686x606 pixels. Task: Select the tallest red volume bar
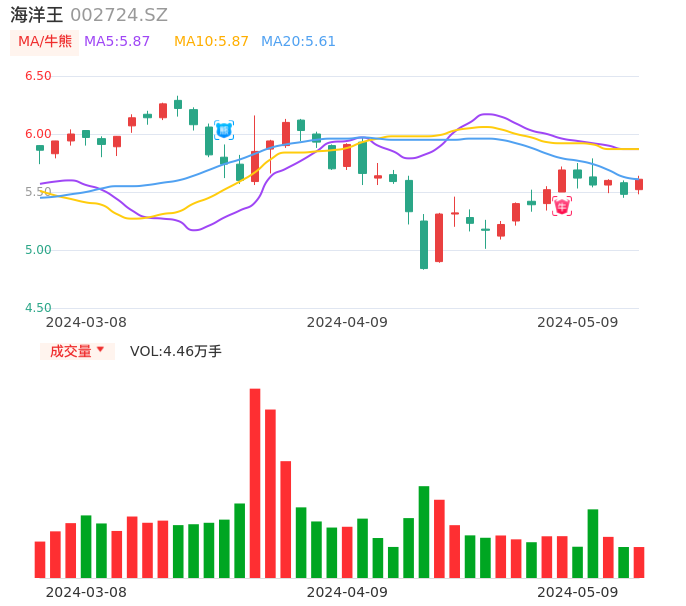point(255,482)
